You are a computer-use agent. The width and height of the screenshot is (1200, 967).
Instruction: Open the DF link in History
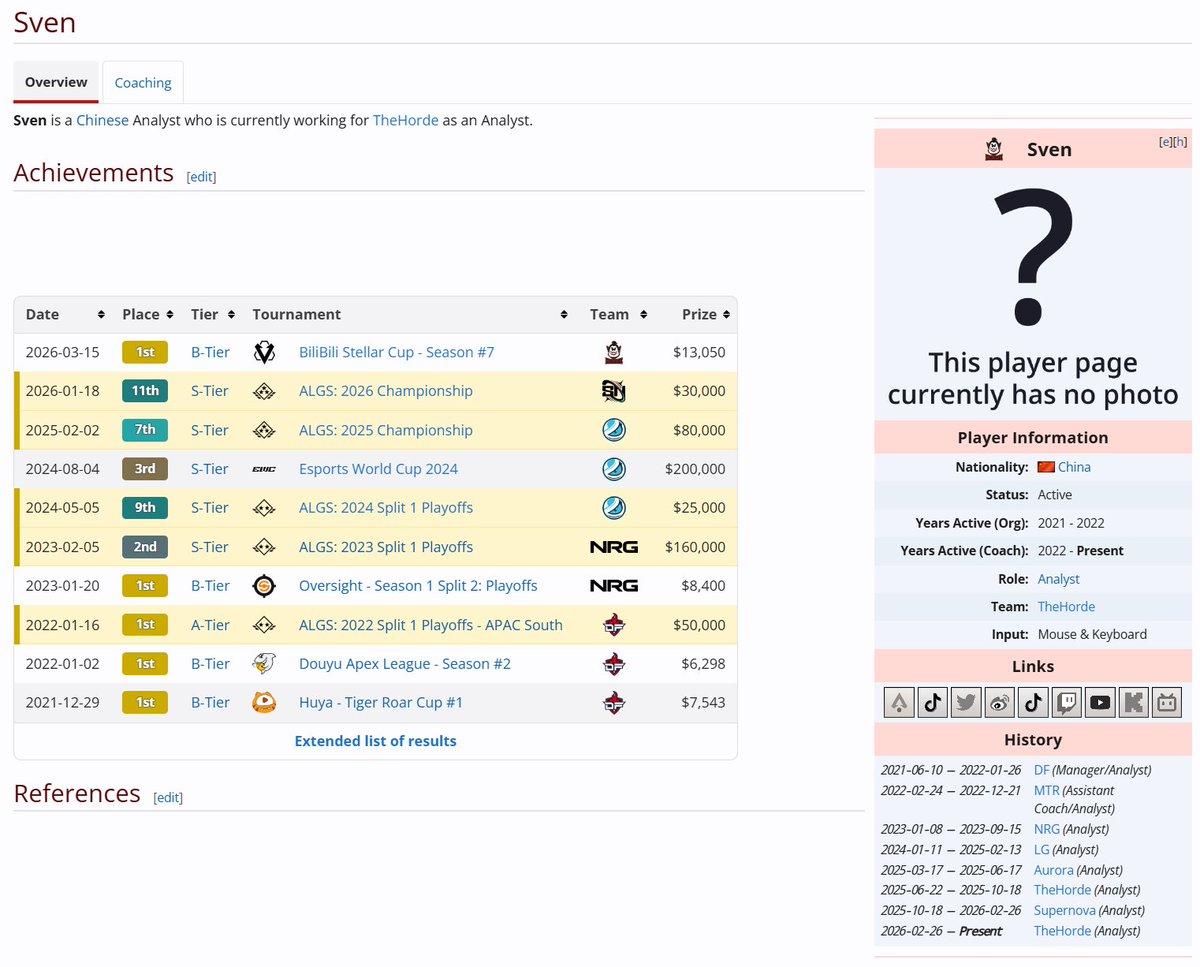(1041, 770)
